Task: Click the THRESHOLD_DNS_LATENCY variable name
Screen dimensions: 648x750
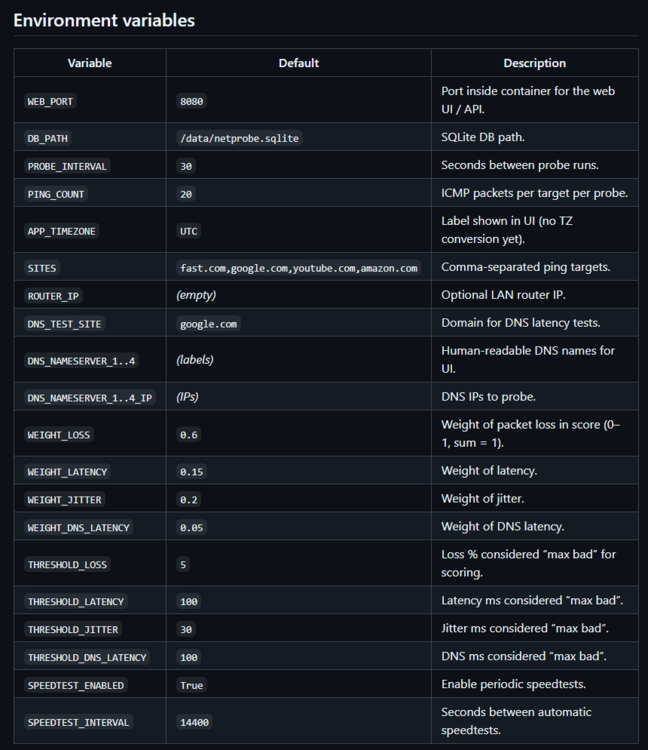Action: tap(87, 657)
